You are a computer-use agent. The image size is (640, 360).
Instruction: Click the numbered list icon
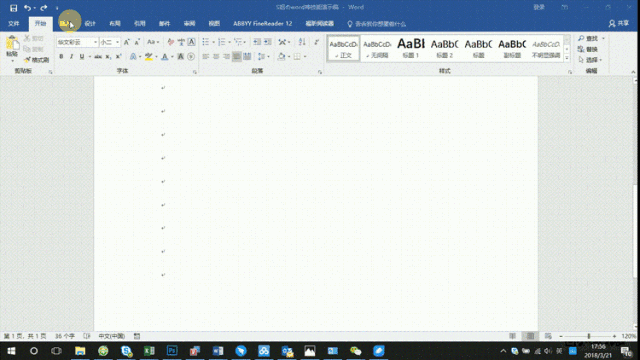coord(222,42)
